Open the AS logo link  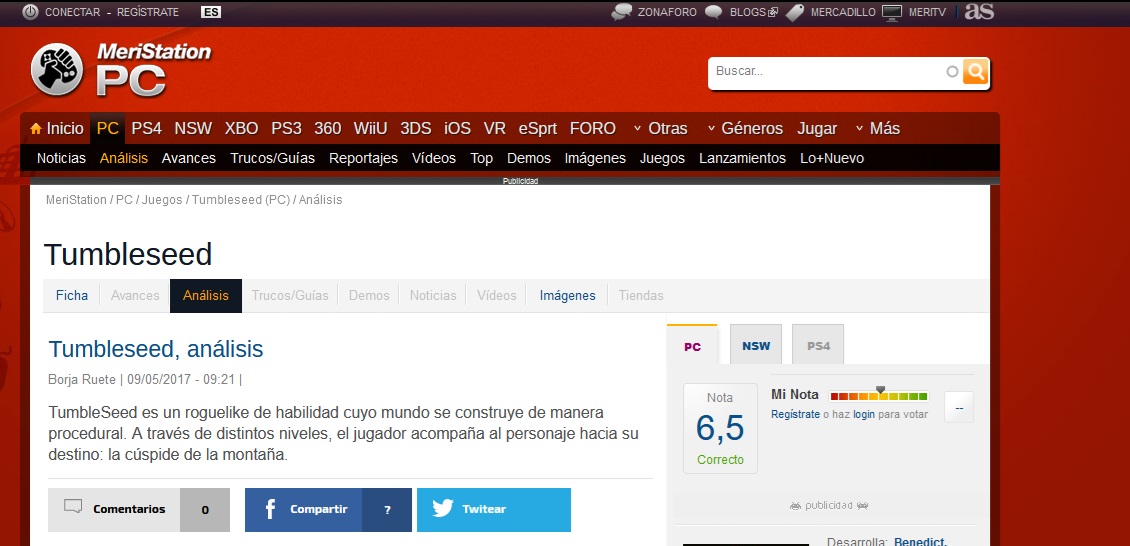pyautogui.click(x=979, y=12)
